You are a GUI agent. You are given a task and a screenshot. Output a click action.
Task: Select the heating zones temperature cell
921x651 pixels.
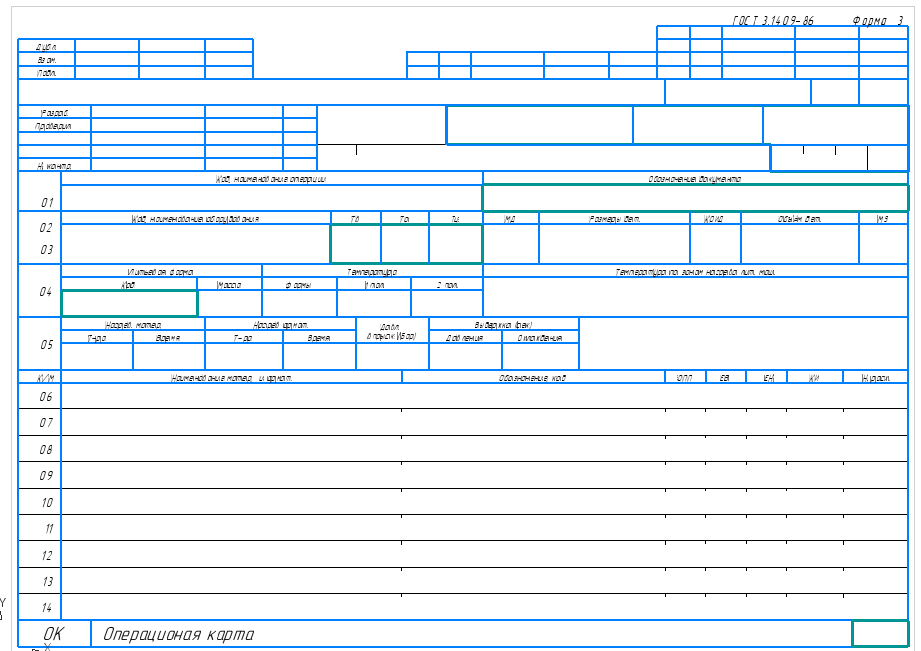click(x=695, y=297)
